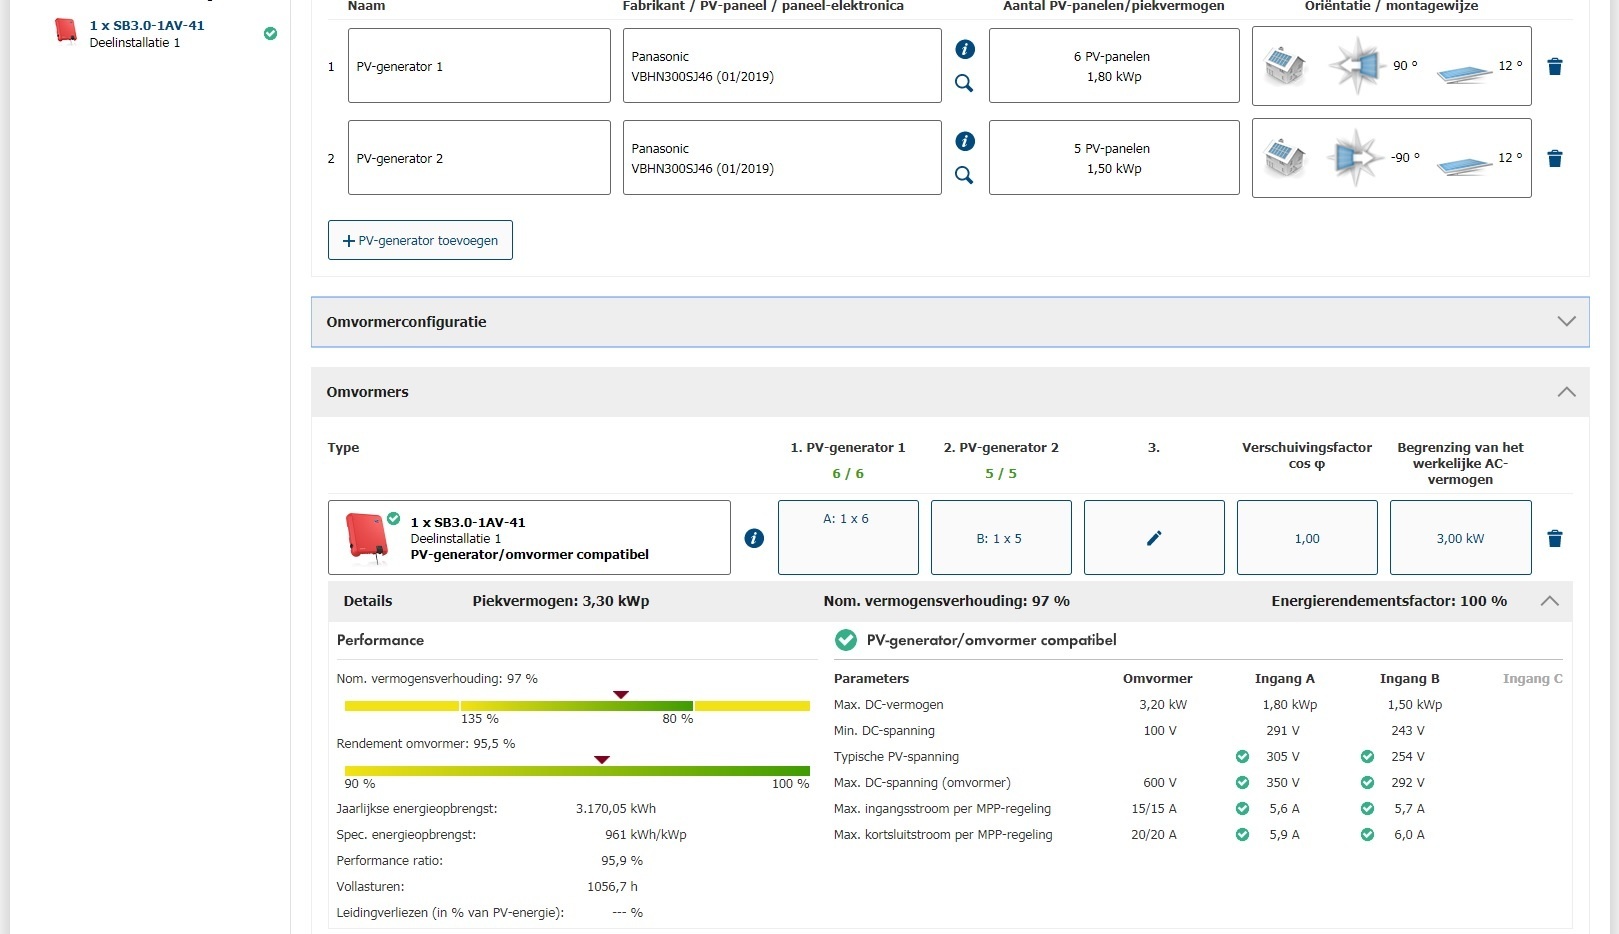Edit the third generator input with pencil
The image size is (1619, 934).
tap(1154, 538)
